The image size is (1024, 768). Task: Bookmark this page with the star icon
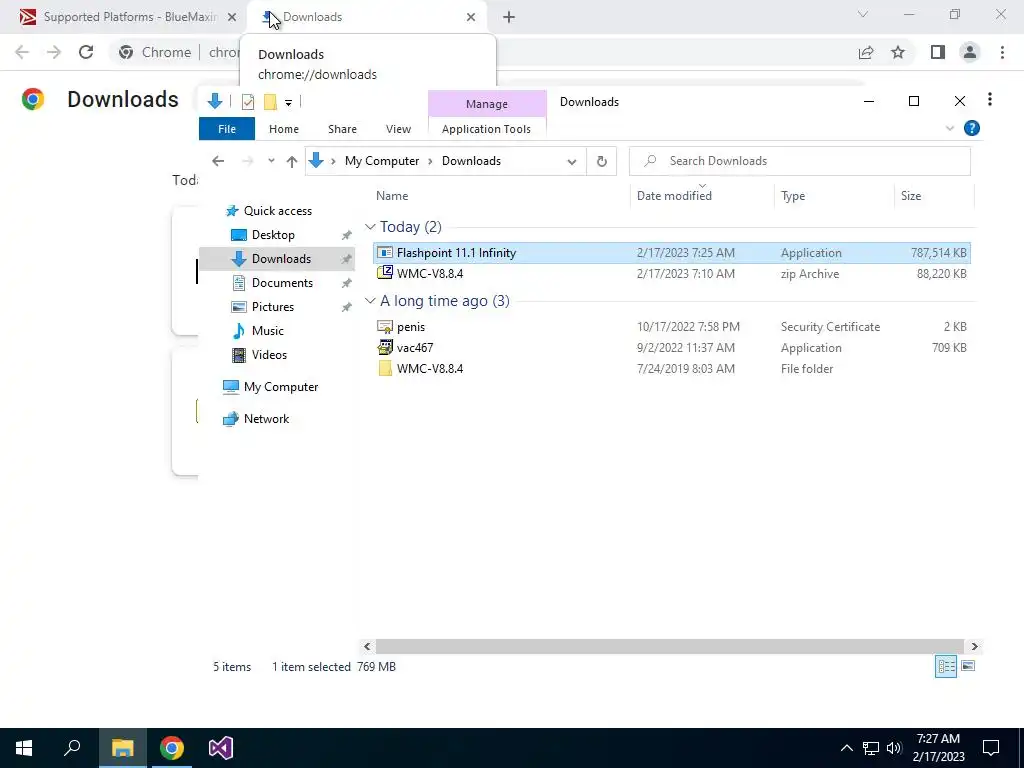click(898, 52)
